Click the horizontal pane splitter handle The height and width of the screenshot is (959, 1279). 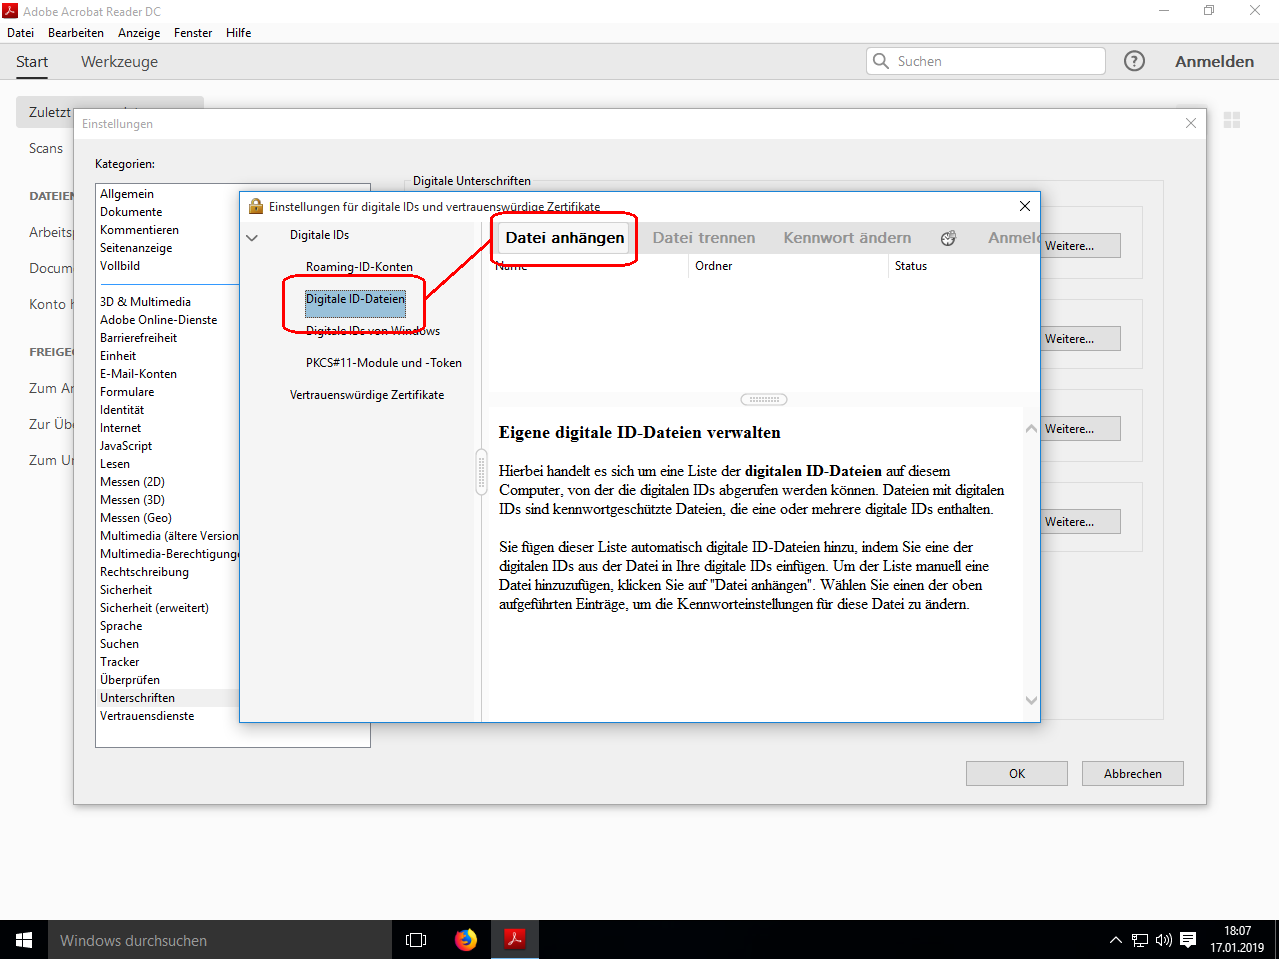[x=764, y=400]
